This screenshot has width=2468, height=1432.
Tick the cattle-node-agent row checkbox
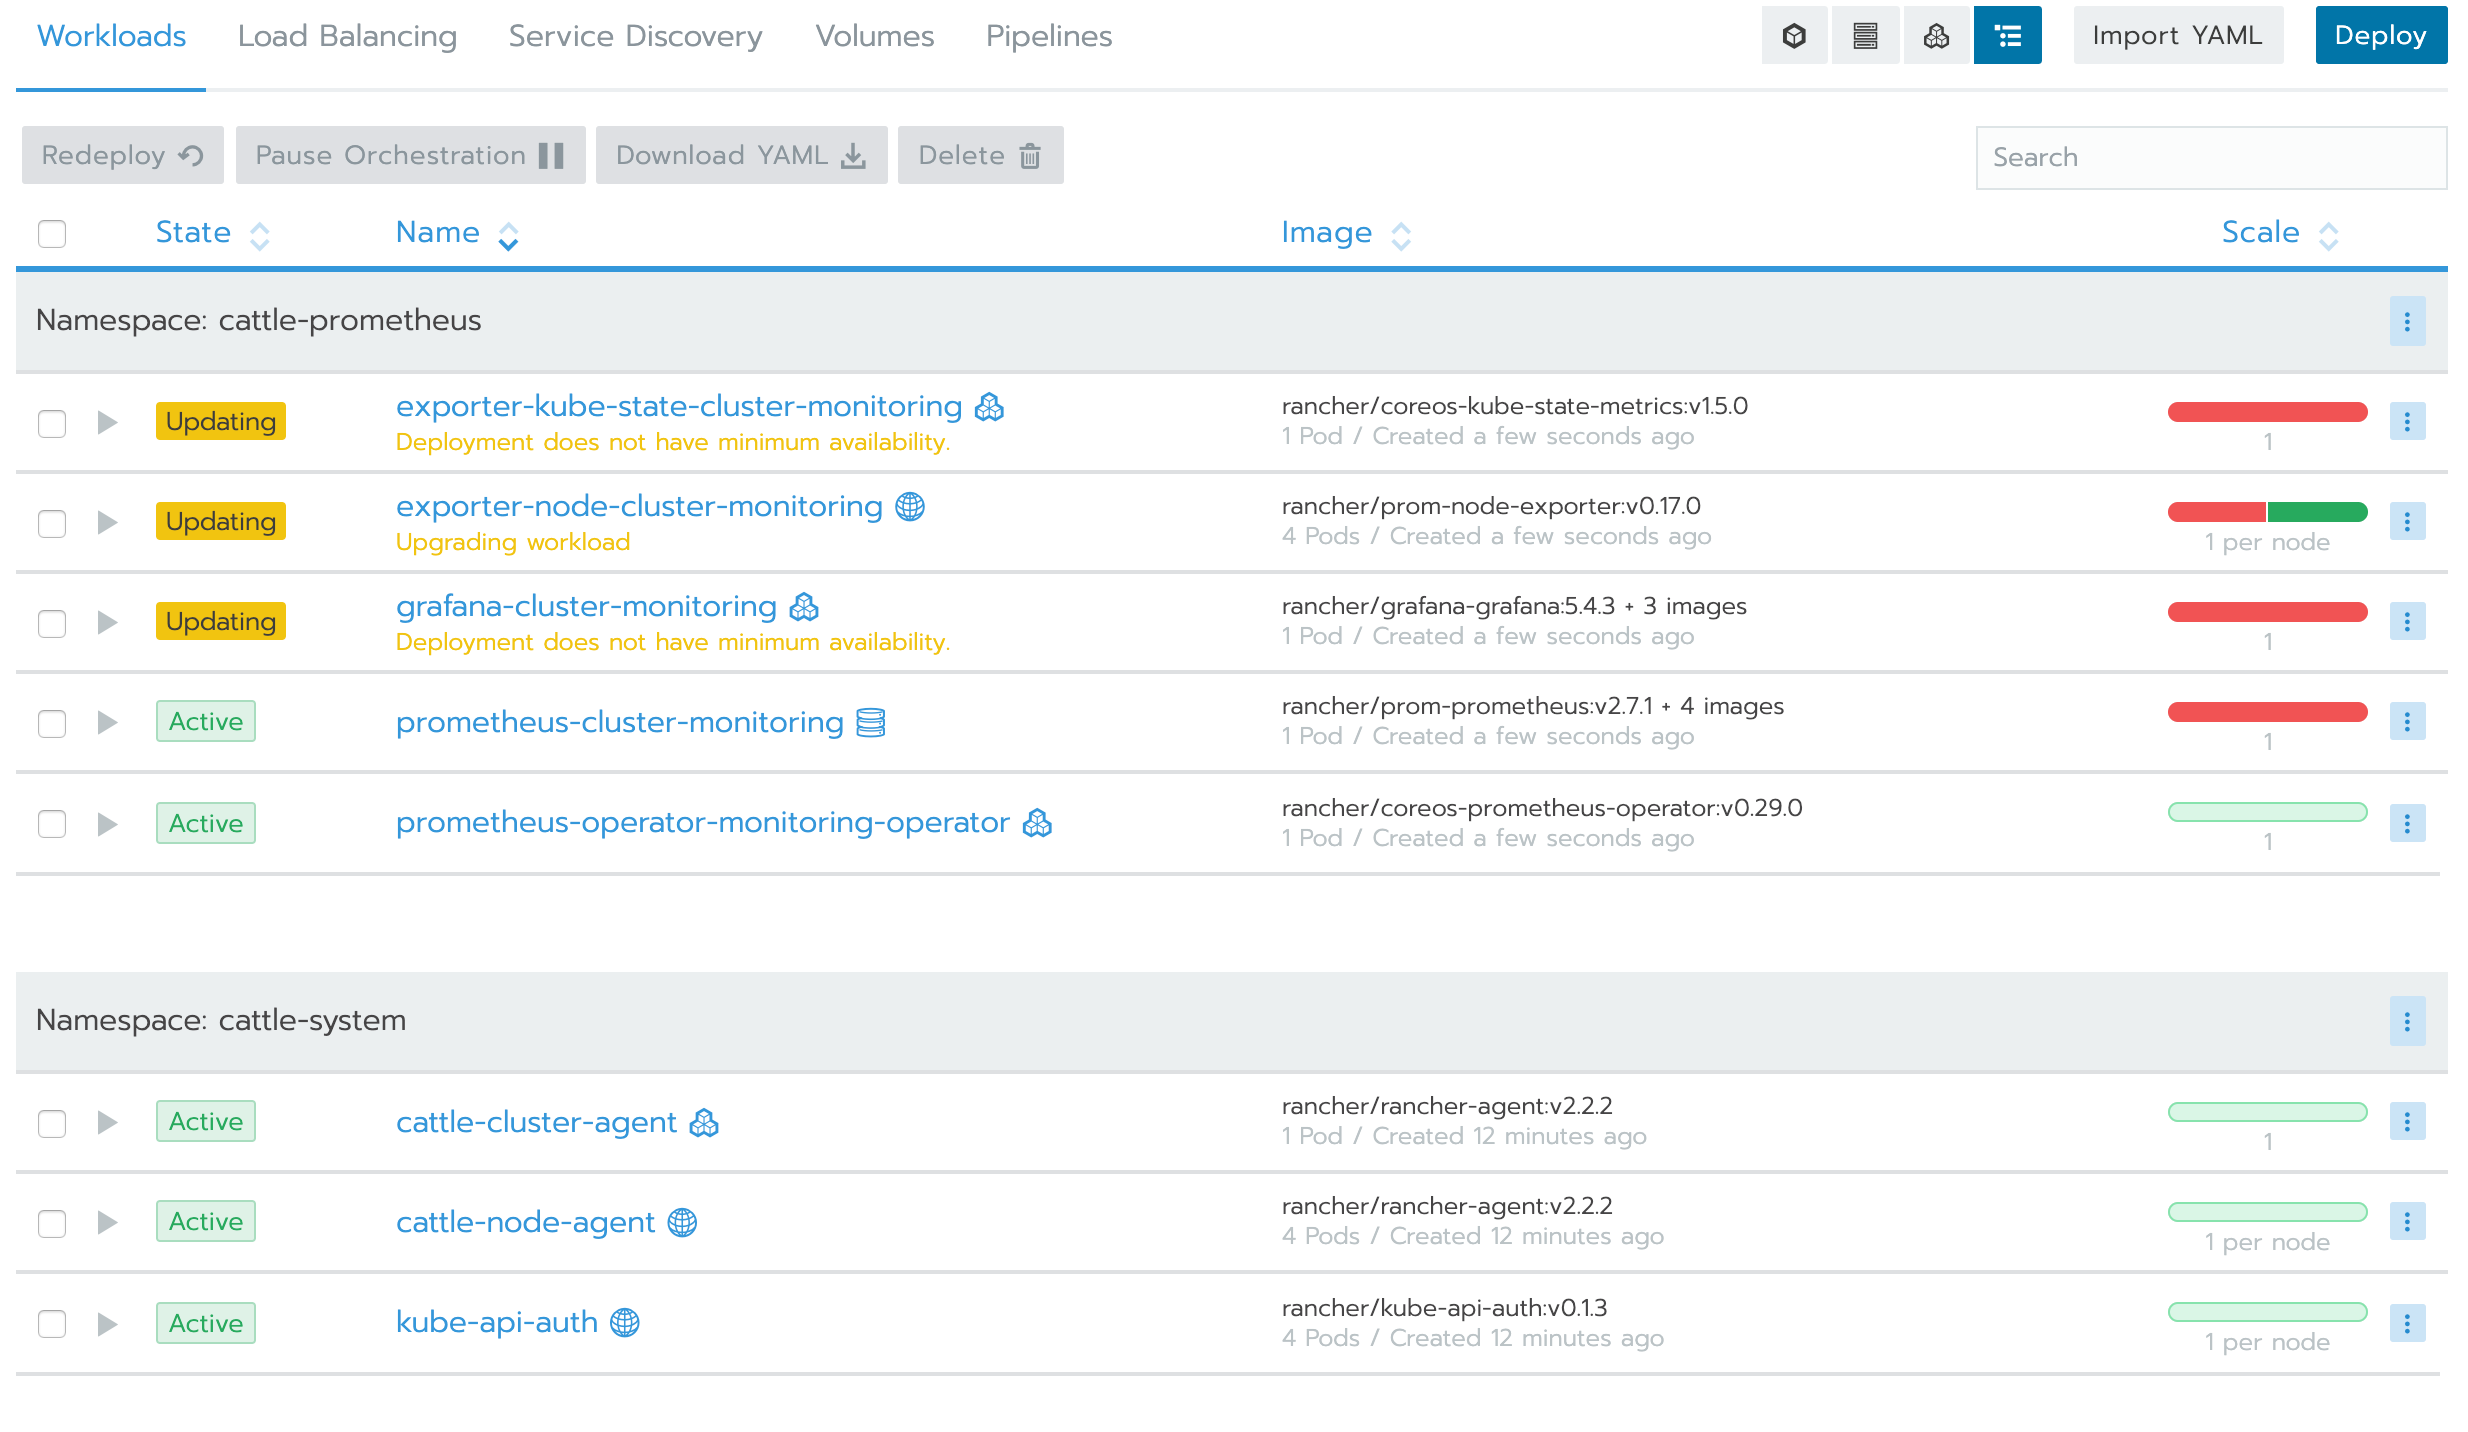point(52,1224)
